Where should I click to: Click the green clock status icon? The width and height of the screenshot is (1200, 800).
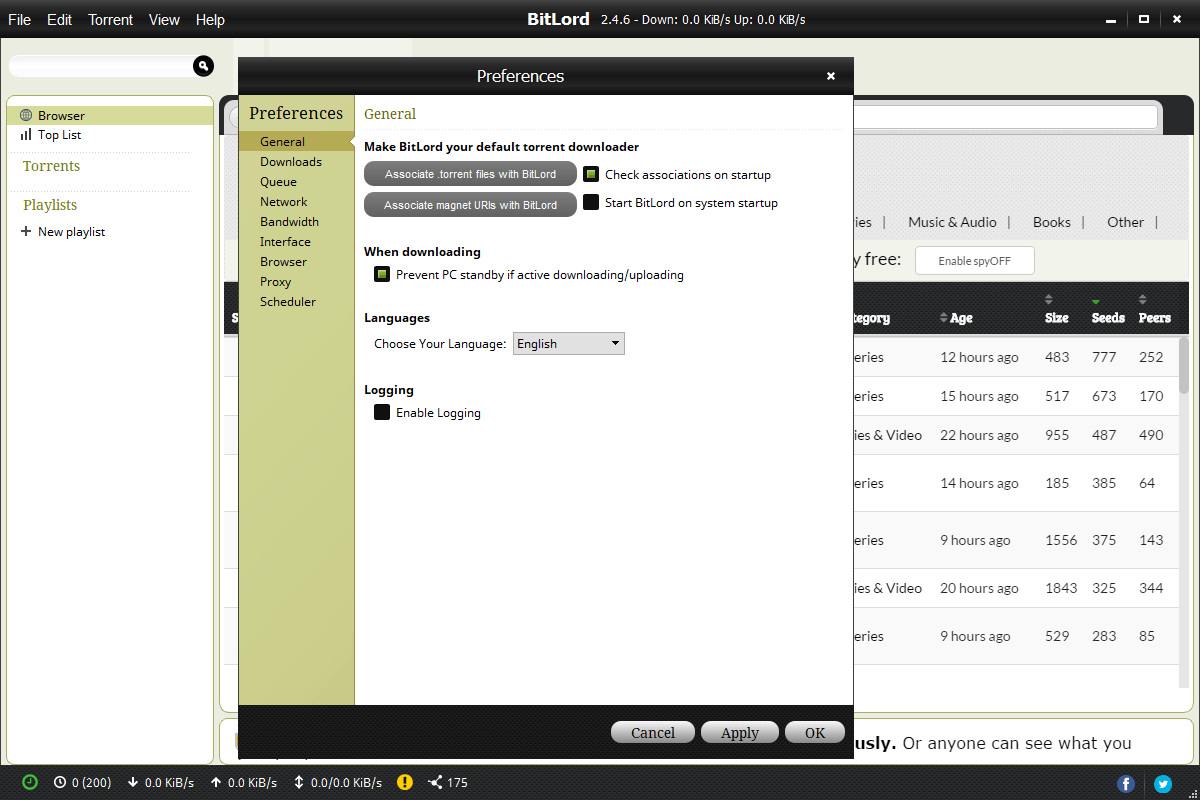(x=30, y=782)
